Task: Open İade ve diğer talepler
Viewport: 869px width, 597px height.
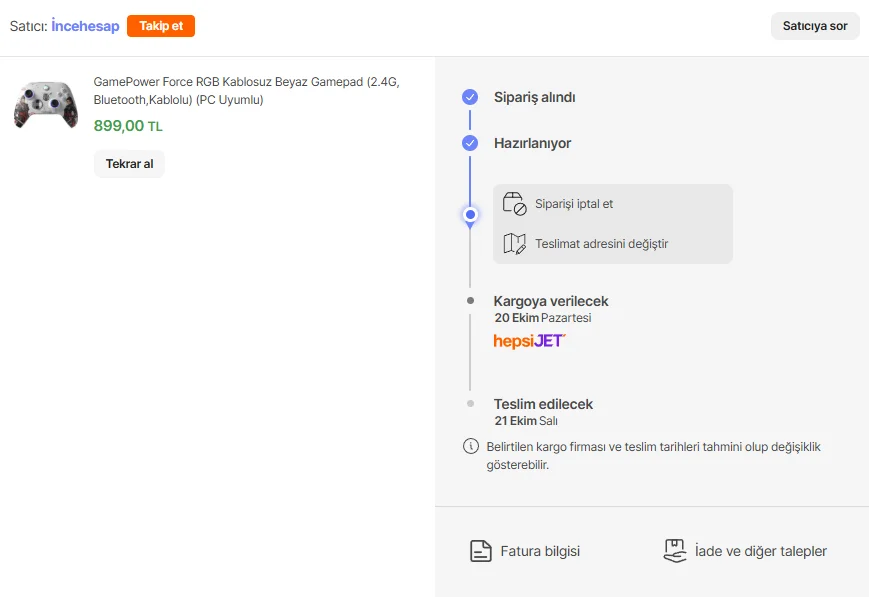Action: click(x=760, y=551)
